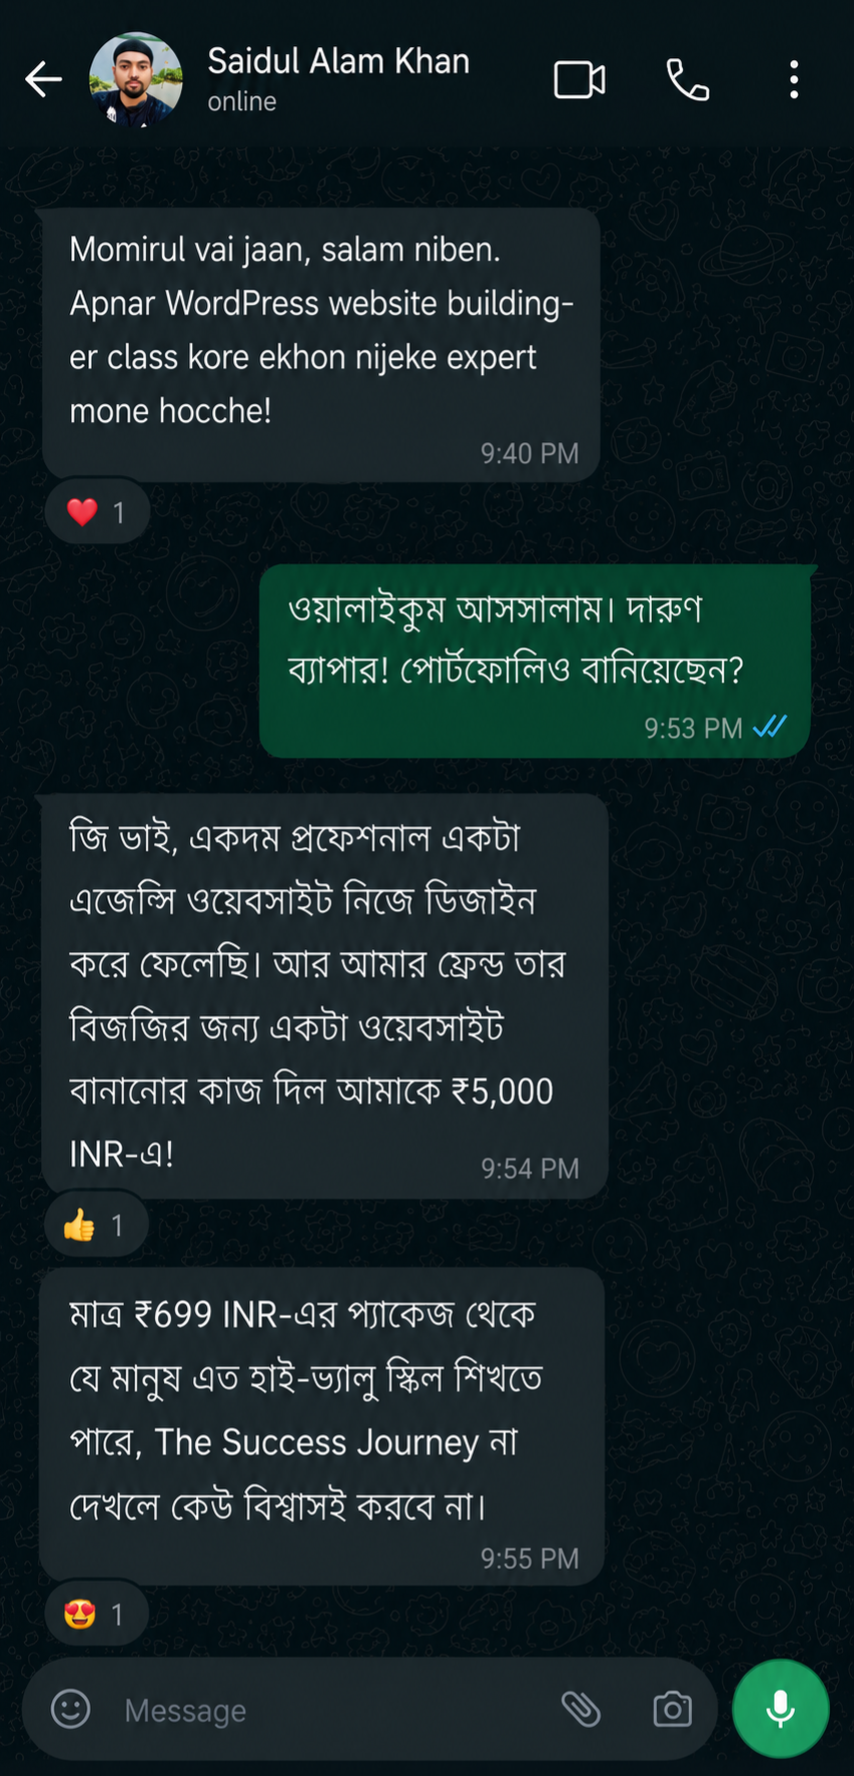Open the camera from message bar
854x1776 pixels.
[x=672, y=1709]
